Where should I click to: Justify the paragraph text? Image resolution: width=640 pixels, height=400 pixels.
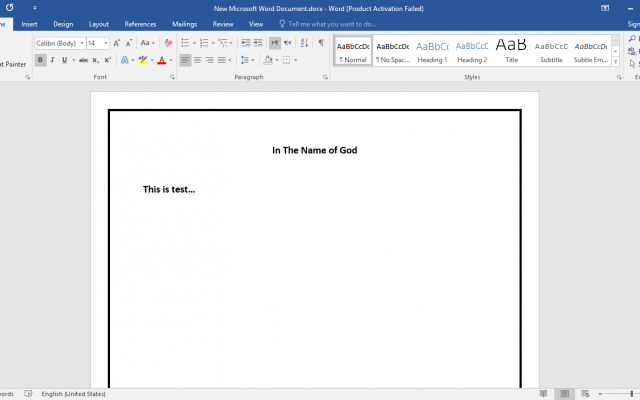[x=222, y=60]
